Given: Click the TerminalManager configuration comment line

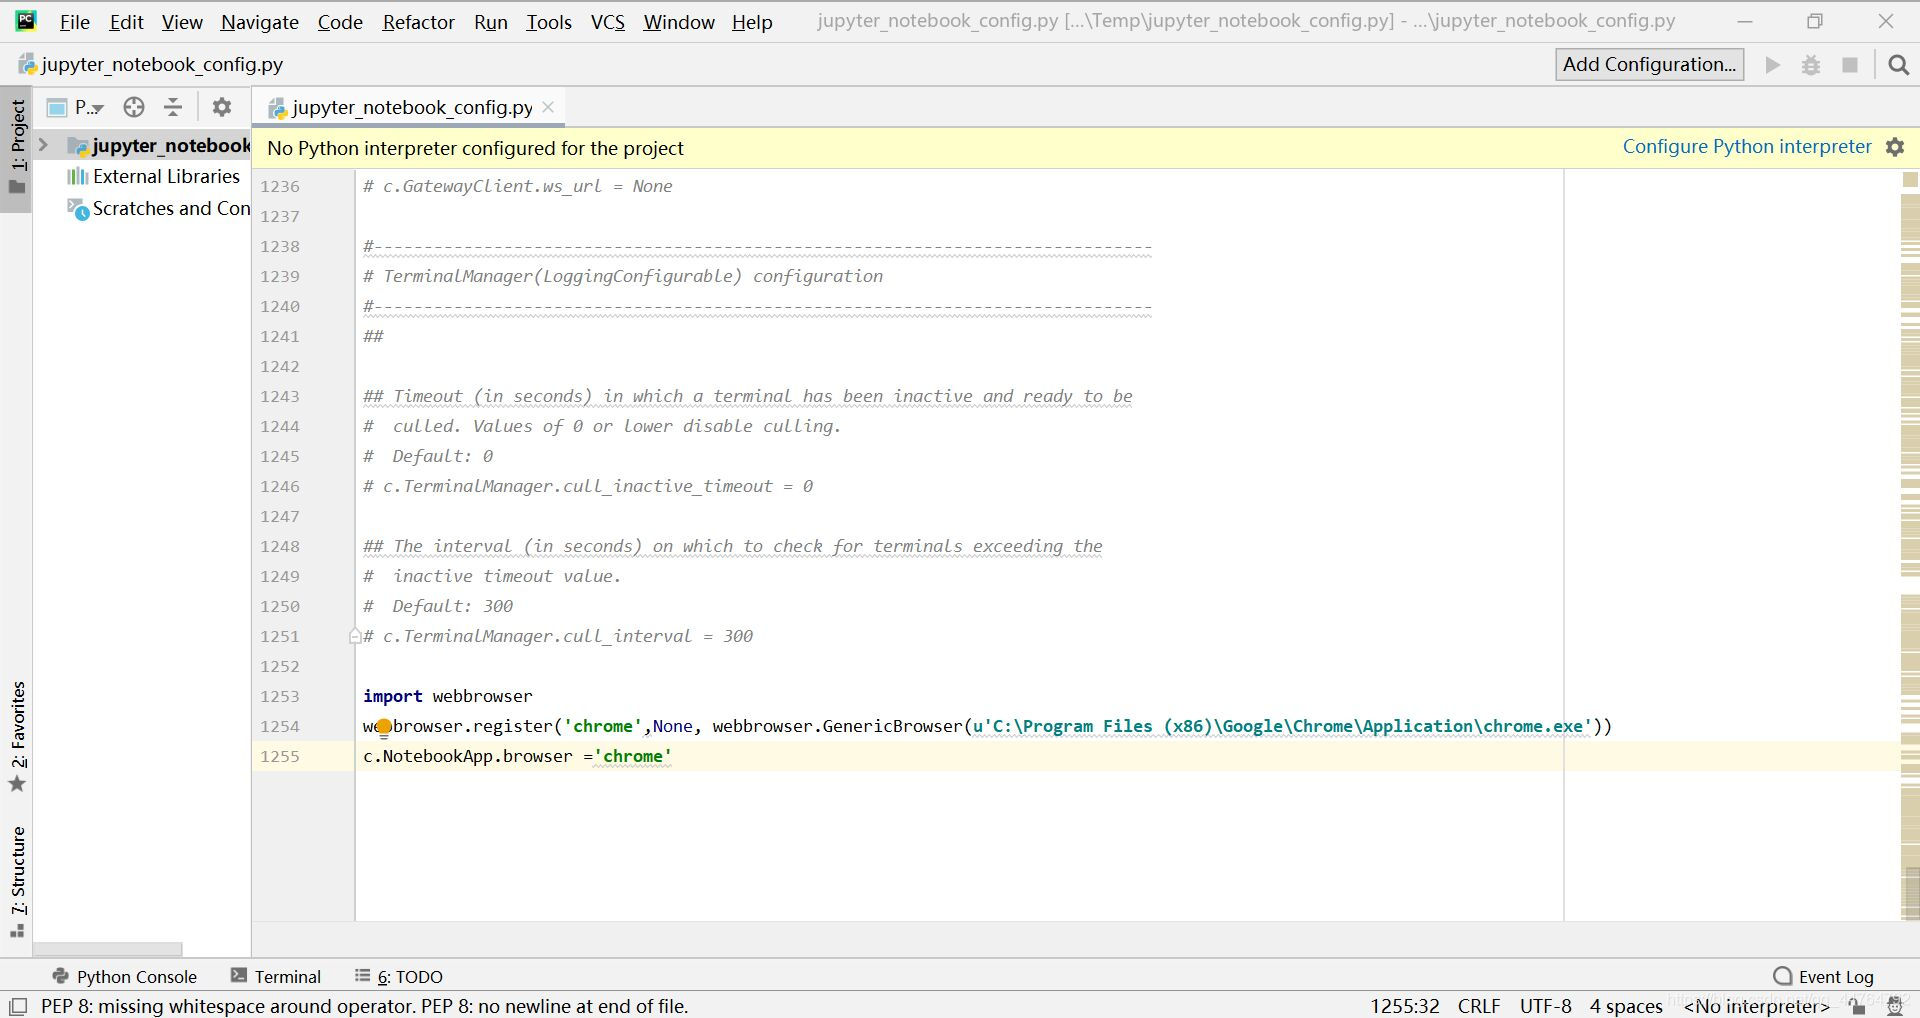Looking at the screenshot, I should (623, 277).
